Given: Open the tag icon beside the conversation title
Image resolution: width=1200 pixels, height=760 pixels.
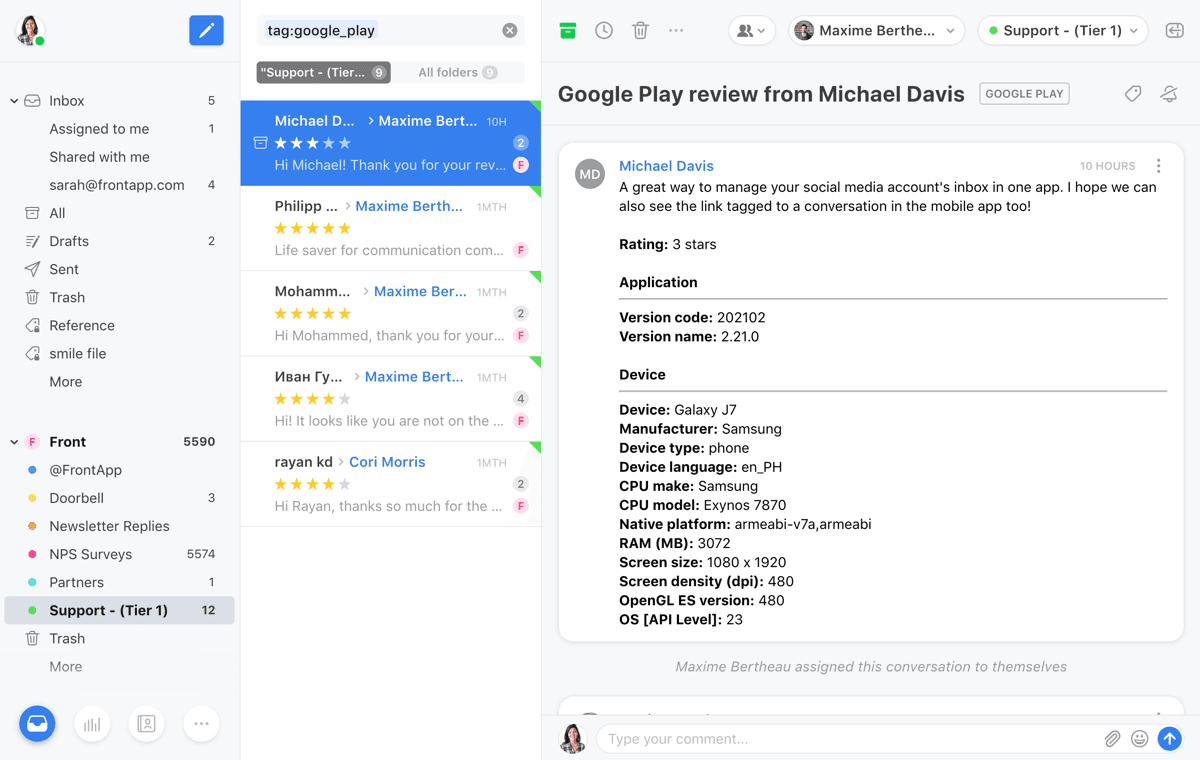Looking at the screenshot, I should (1133, 94).
